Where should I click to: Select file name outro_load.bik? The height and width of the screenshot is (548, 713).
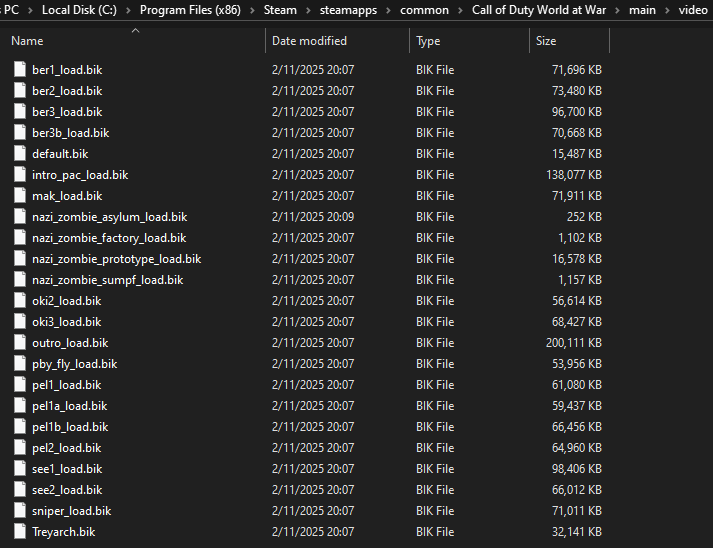[x=70, y=343]
